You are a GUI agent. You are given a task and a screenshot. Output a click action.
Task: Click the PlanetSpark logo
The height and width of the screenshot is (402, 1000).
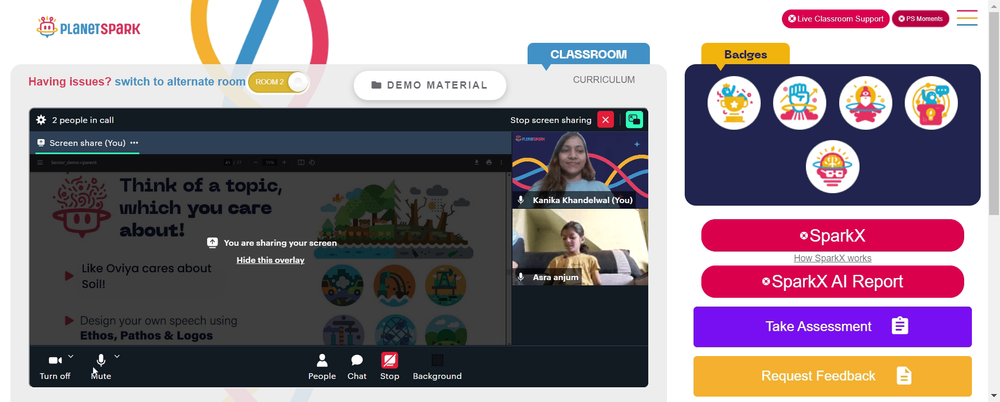tap(89, 27)
